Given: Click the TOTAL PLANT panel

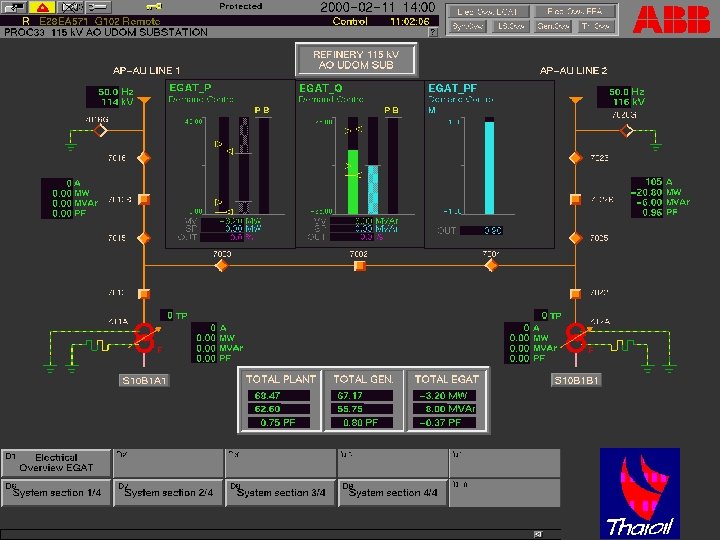Looking at the screenshot, I should [x=280, y=400].
